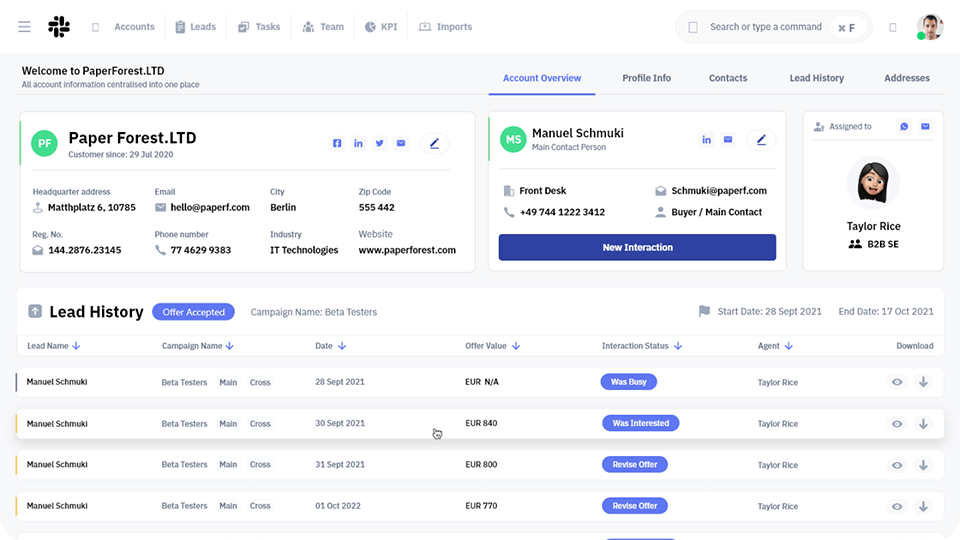This screenshot has height=540, width=960.
Task: Open Paper Forest Facebook page icon
Action: click(337, 143)
